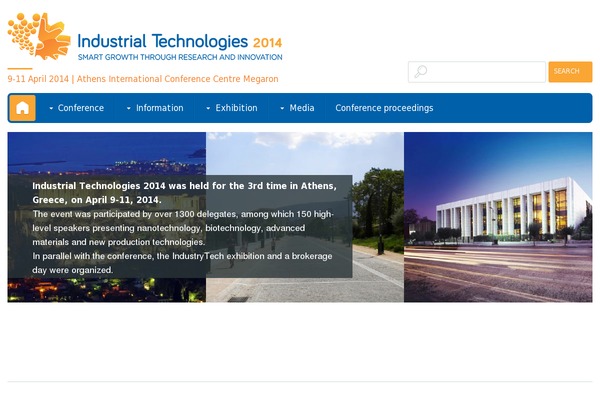Viewport: 600px width, 400px height.
Task: Click the 'over 1300 delegates' sentence
Action: tap(183, 228)
